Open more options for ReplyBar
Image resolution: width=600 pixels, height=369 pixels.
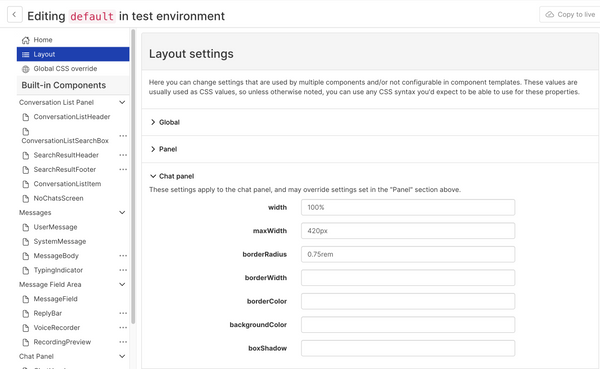tap(123, 313)
